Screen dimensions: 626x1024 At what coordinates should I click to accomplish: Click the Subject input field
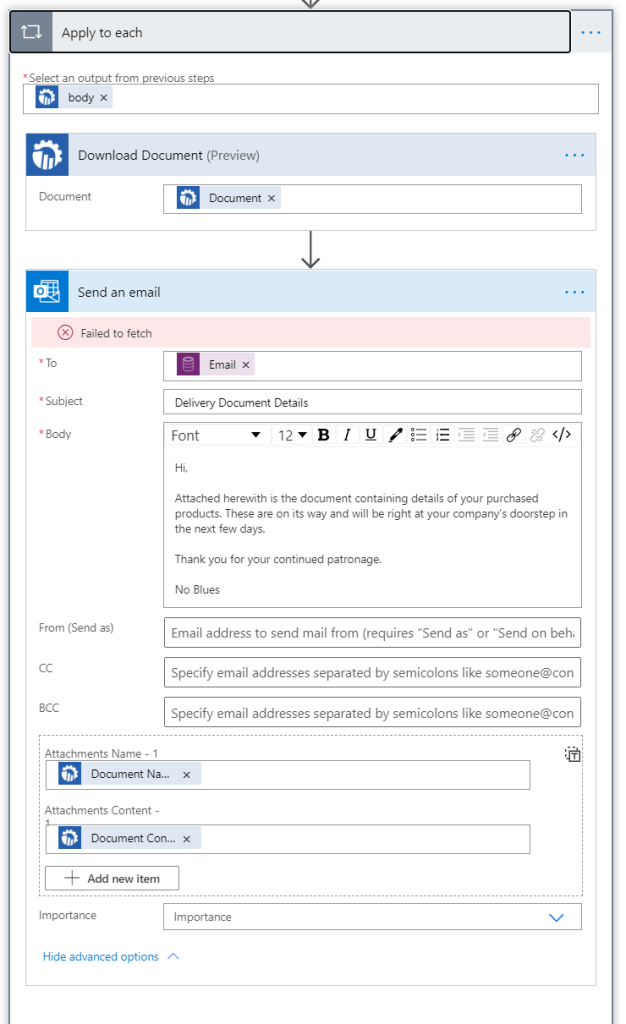tap(372, 402)
